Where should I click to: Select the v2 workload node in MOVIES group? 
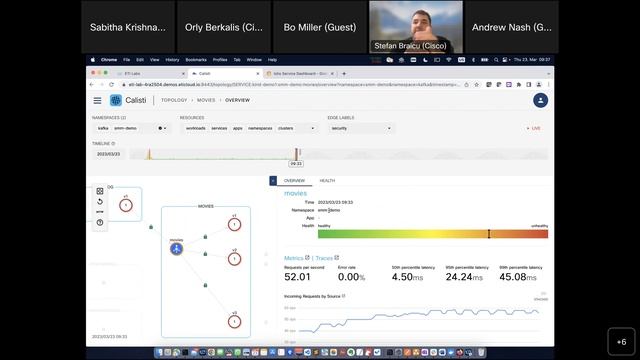[x=234, y=259]
